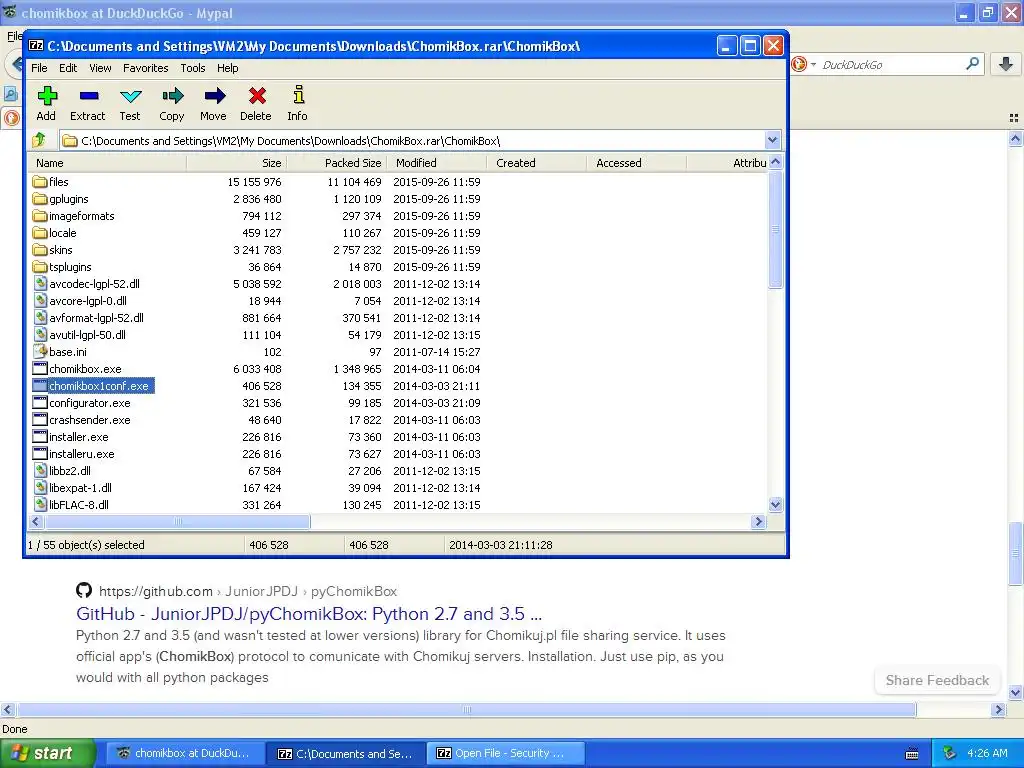
Task: Sort by Packed Size column header
Action: pyautogui.click(x=336, y=163)
